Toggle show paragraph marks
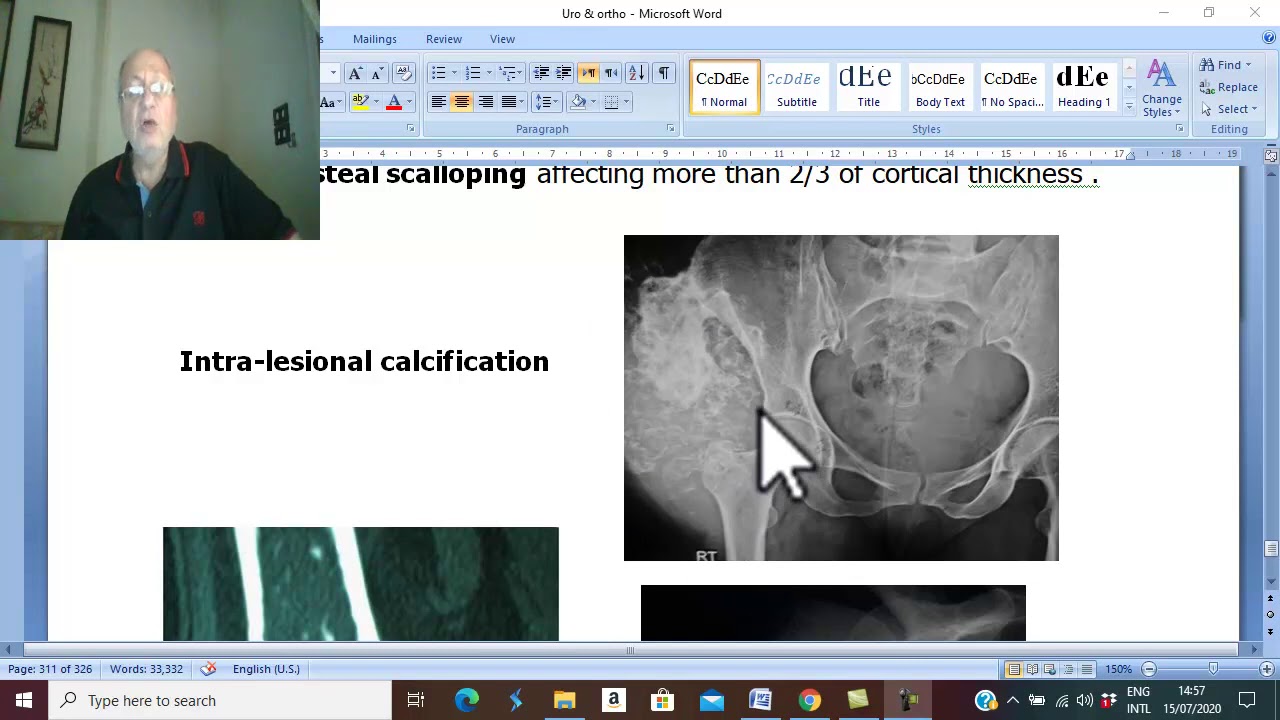 [x=663, y=73]
